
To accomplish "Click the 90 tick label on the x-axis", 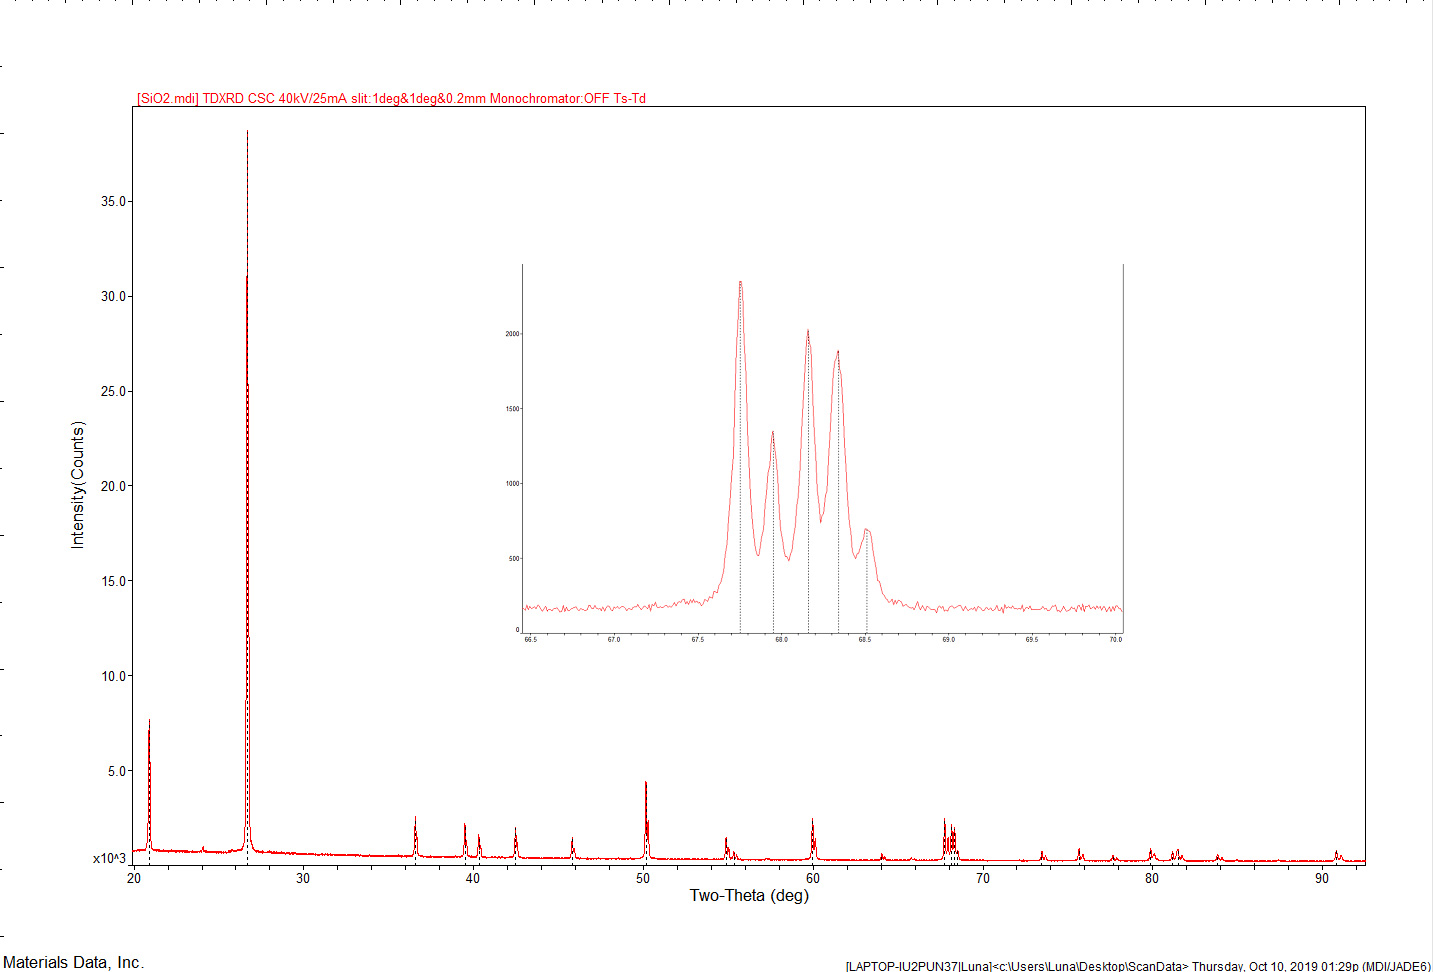I will (1322, 878).
